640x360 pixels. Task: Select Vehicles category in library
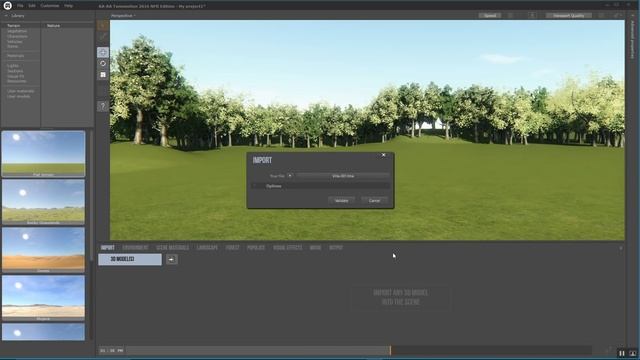click(x=15, y=41)
